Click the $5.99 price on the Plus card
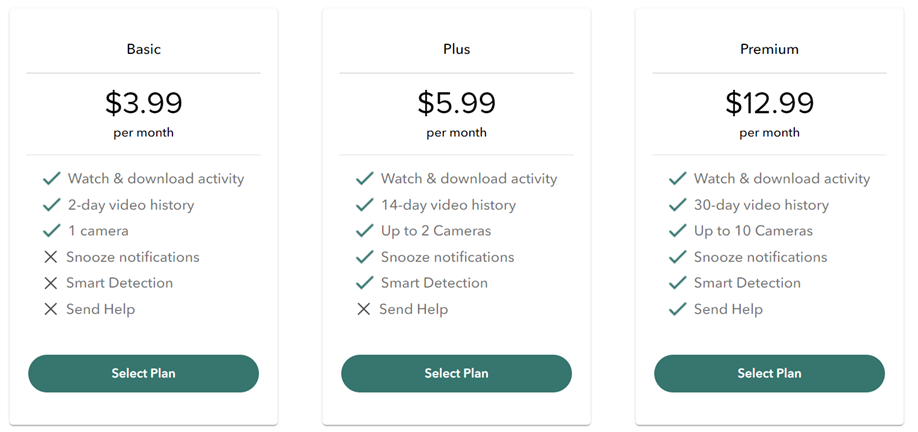 click(x=456, y=102)
